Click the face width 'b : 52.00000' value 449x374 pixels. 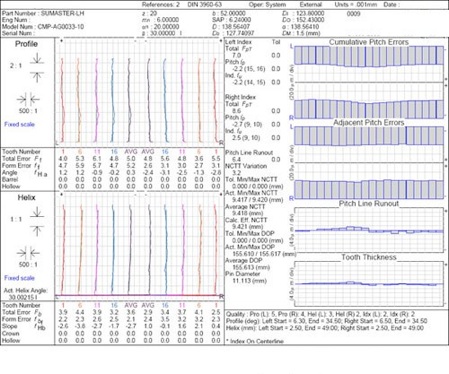tap(229, 13)
